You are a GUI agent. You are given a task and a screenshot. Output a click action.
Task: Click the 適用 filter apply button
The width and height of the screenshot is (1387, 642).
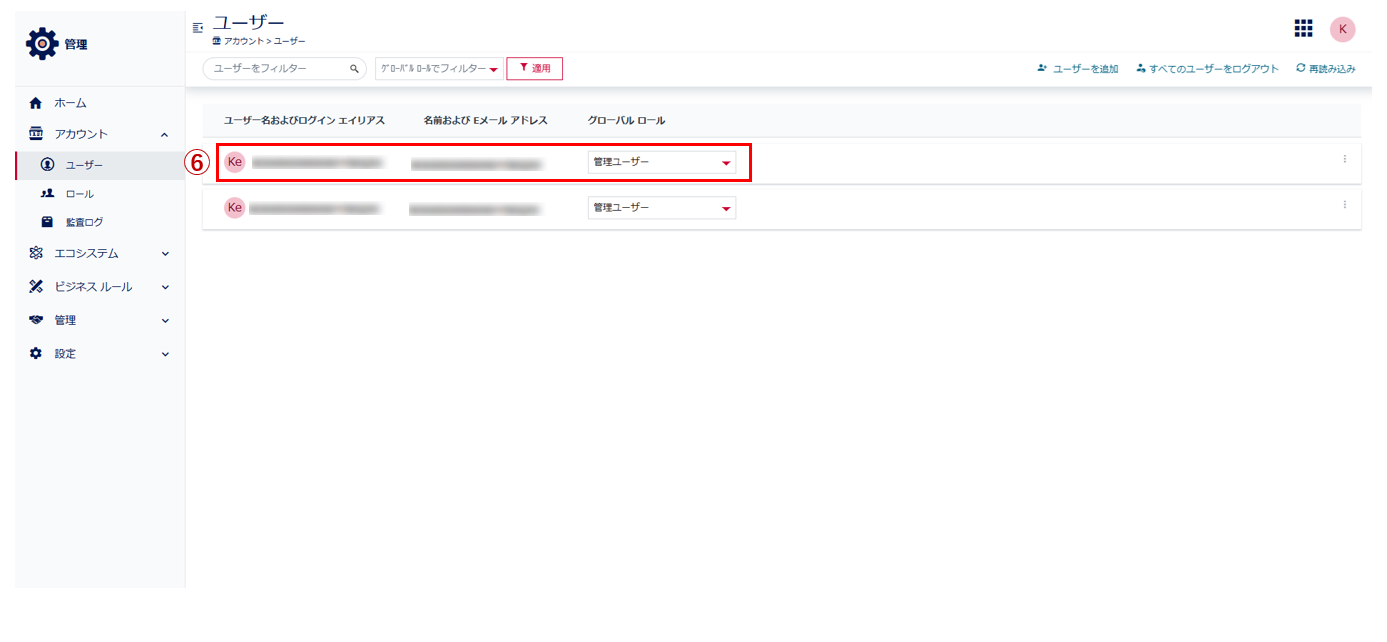[535, 69]
